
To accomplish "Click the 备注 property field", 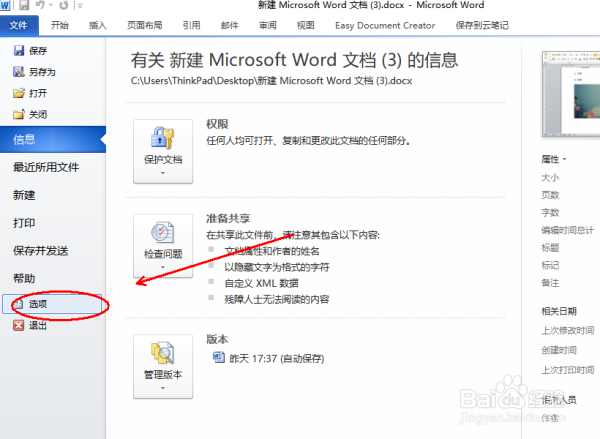I will coord(550,283).
